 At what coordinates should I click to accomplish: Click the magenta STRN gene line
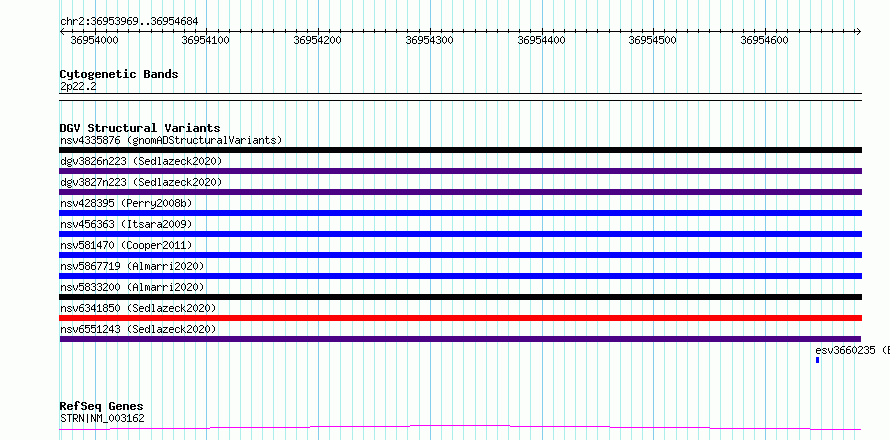tap(460, 427)
